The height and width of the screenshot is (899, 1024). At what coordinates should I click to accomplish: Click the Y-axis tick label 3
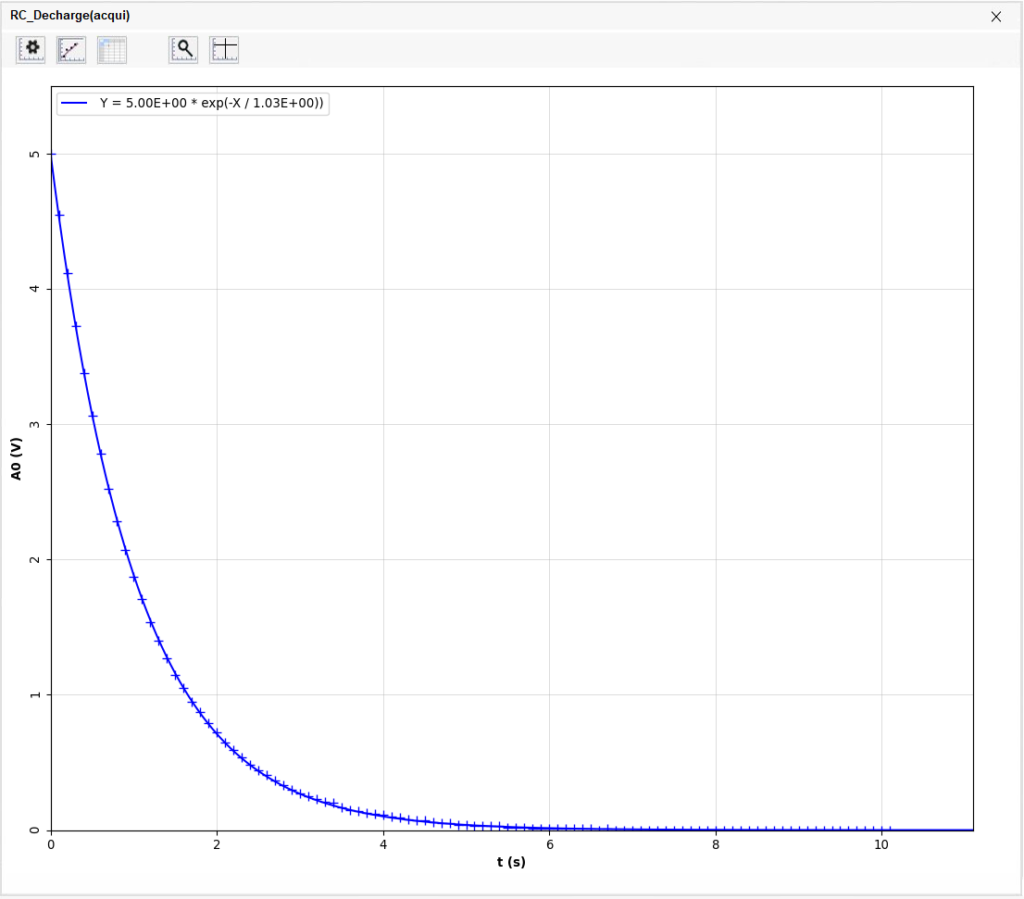pyautogui.click(x=35, y=424)
